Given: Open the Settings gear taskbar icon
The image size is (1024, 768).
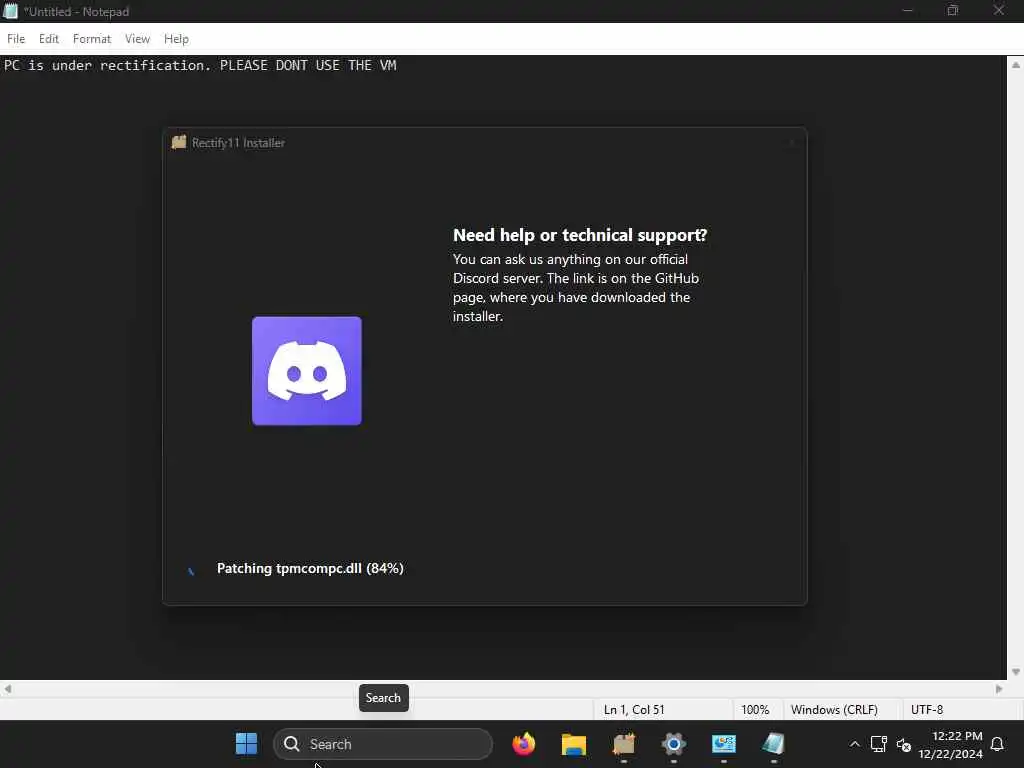Looking at the screenshot, I should (673, 743).
